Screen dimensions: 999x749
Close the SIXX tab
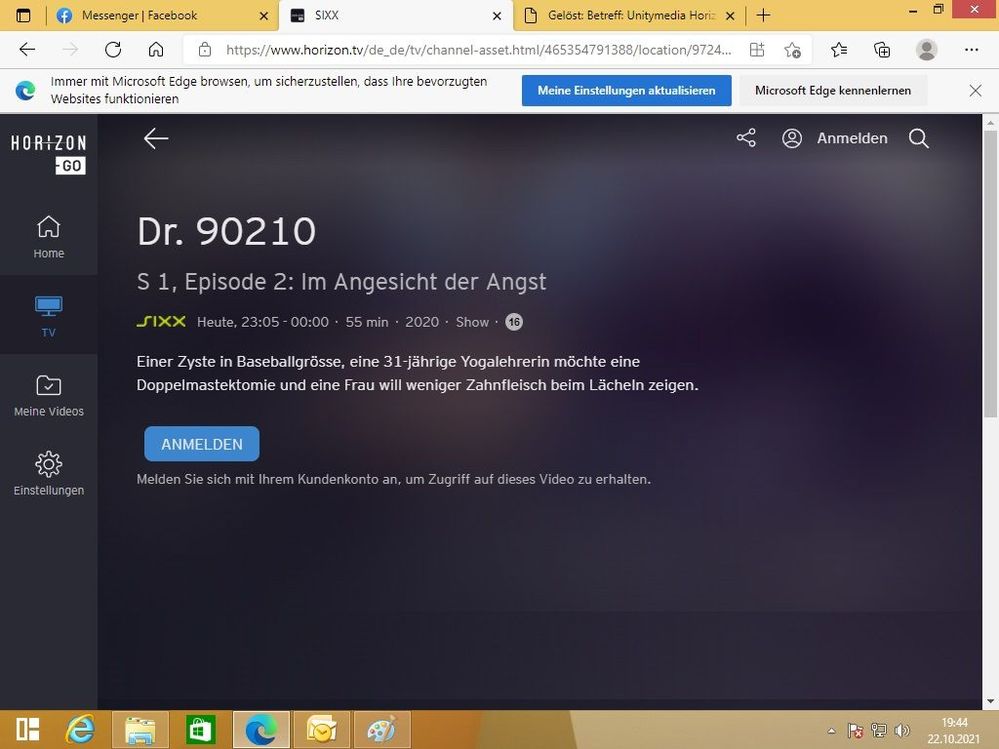coord(497,16)
